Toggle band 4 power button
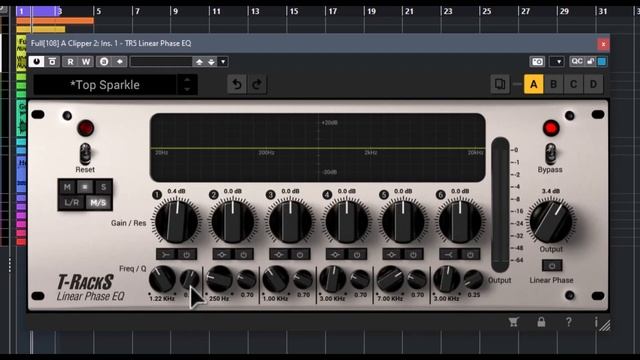Screen dimensions: 640x360 pyautogui.click(x=357, y=255)
